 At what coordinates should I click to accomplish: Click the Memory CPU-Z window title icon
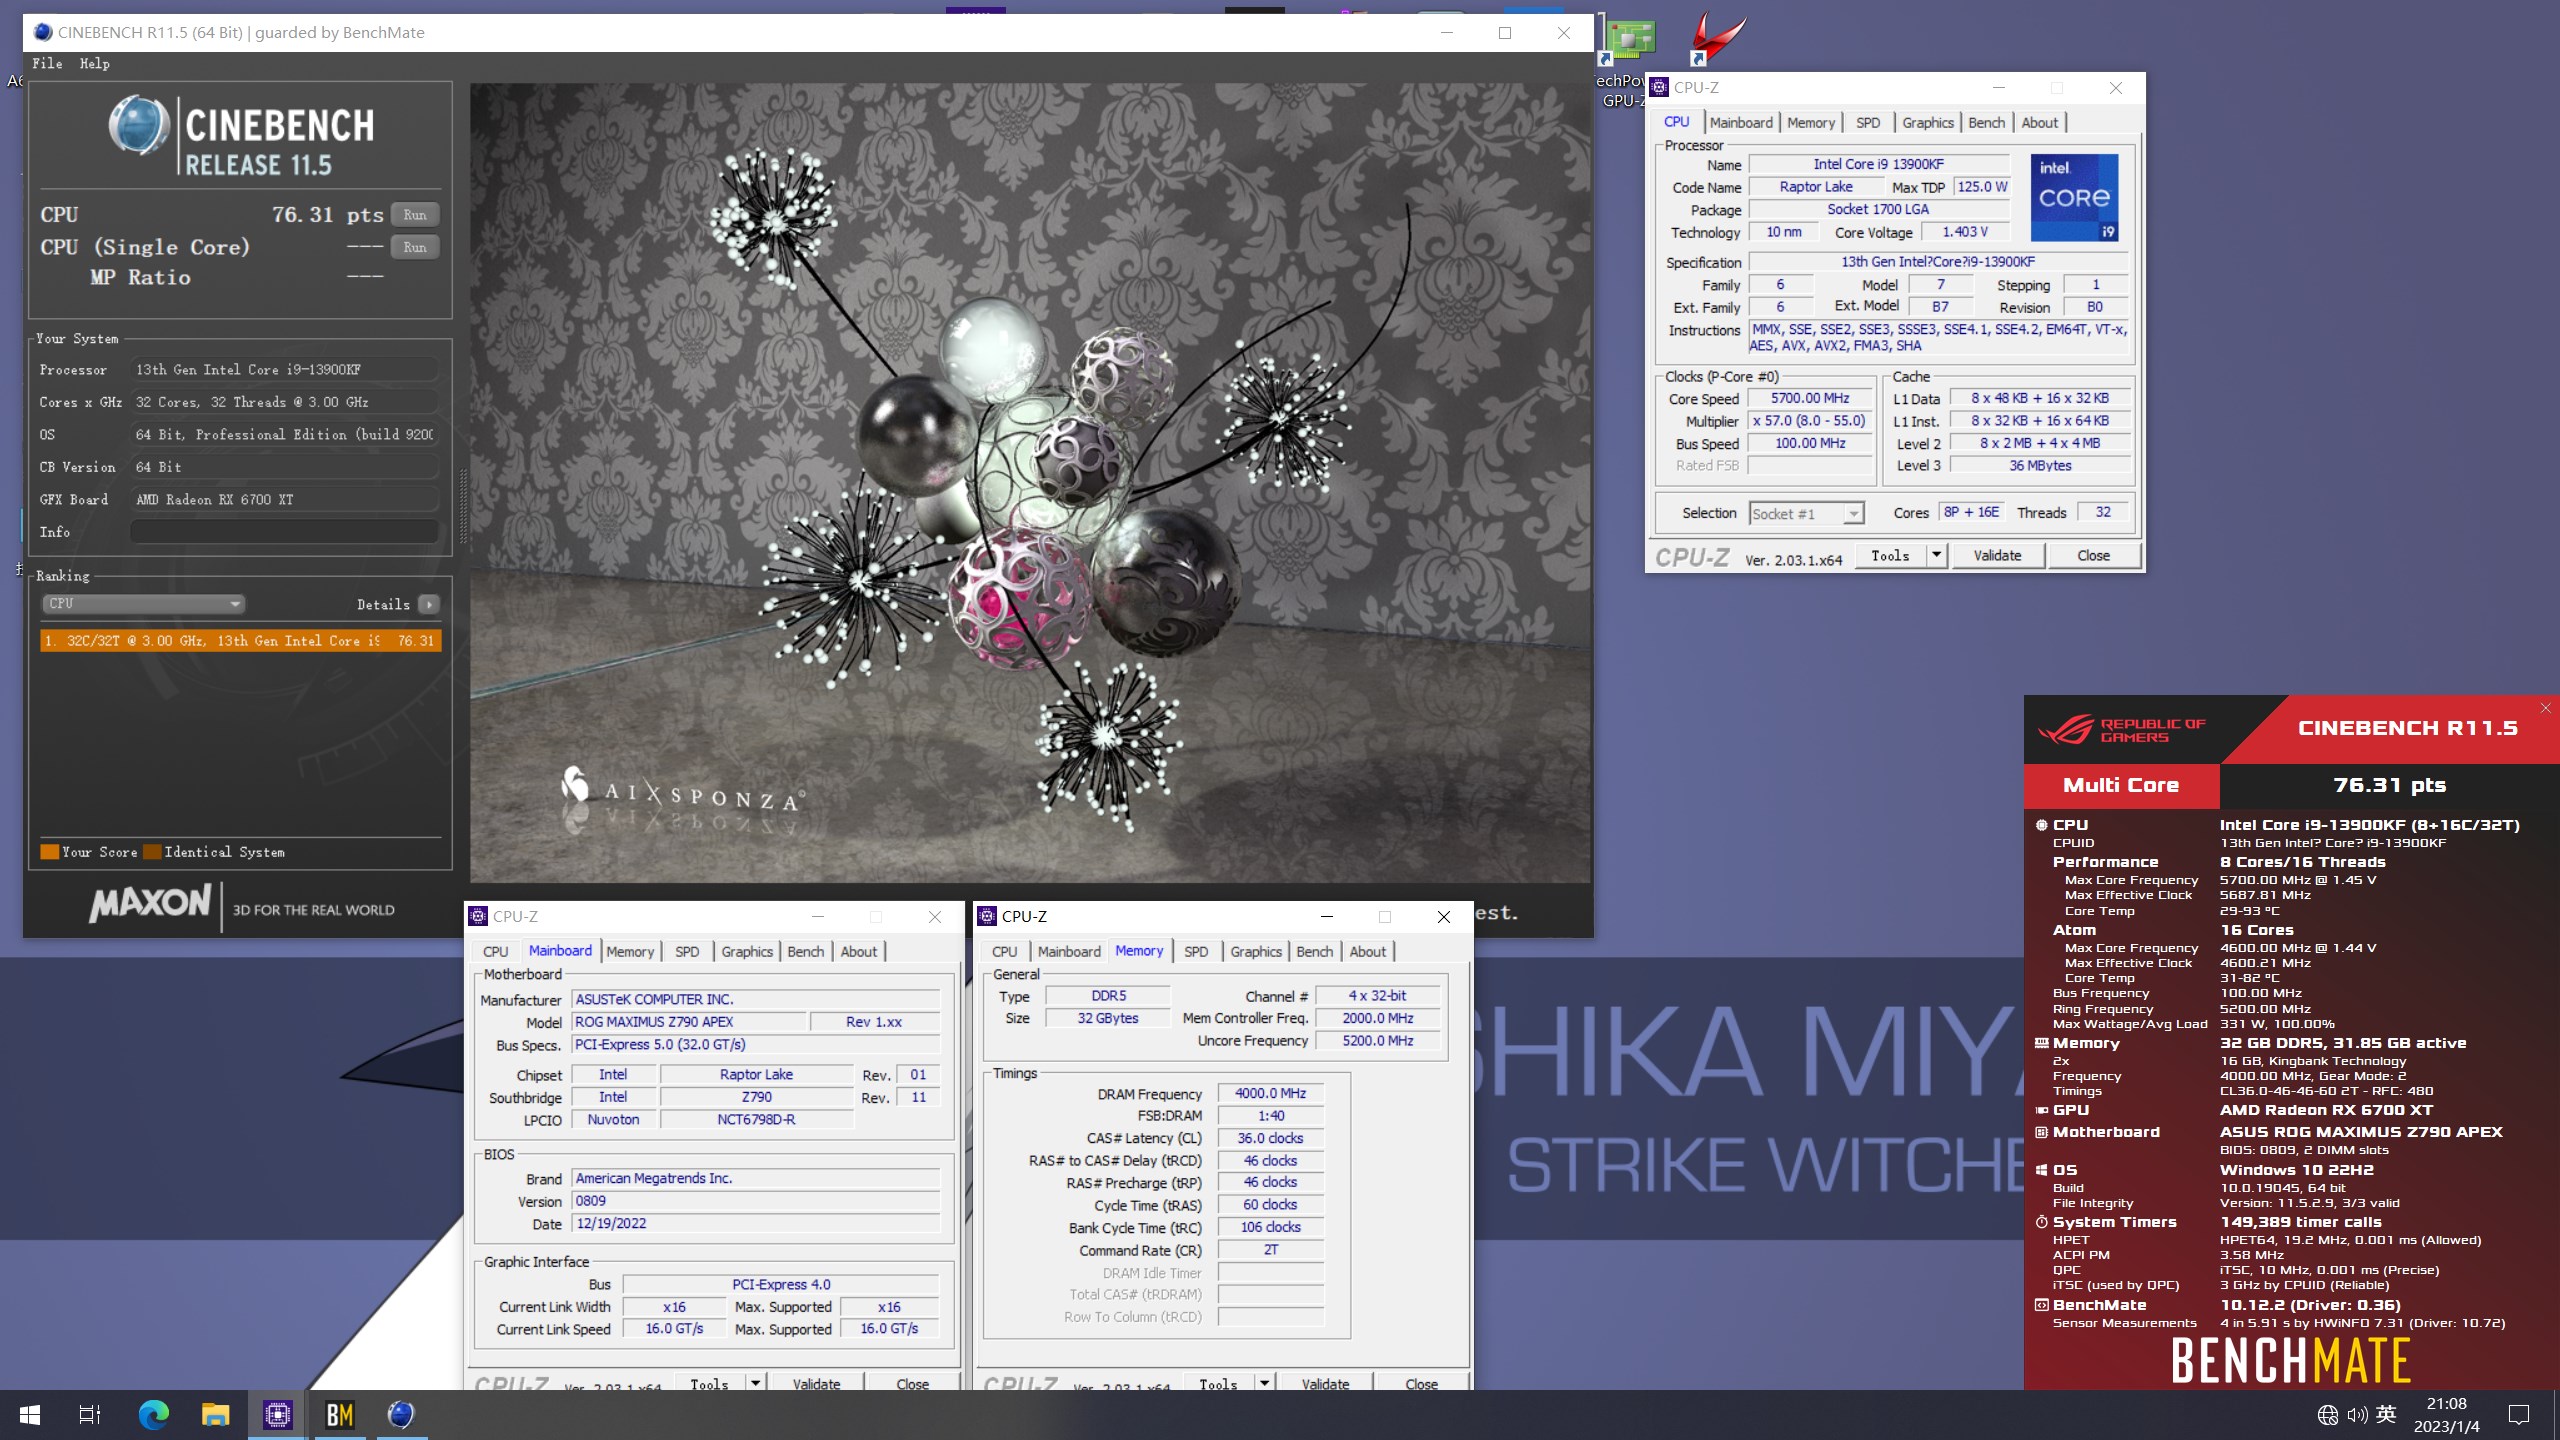point(987,916)
